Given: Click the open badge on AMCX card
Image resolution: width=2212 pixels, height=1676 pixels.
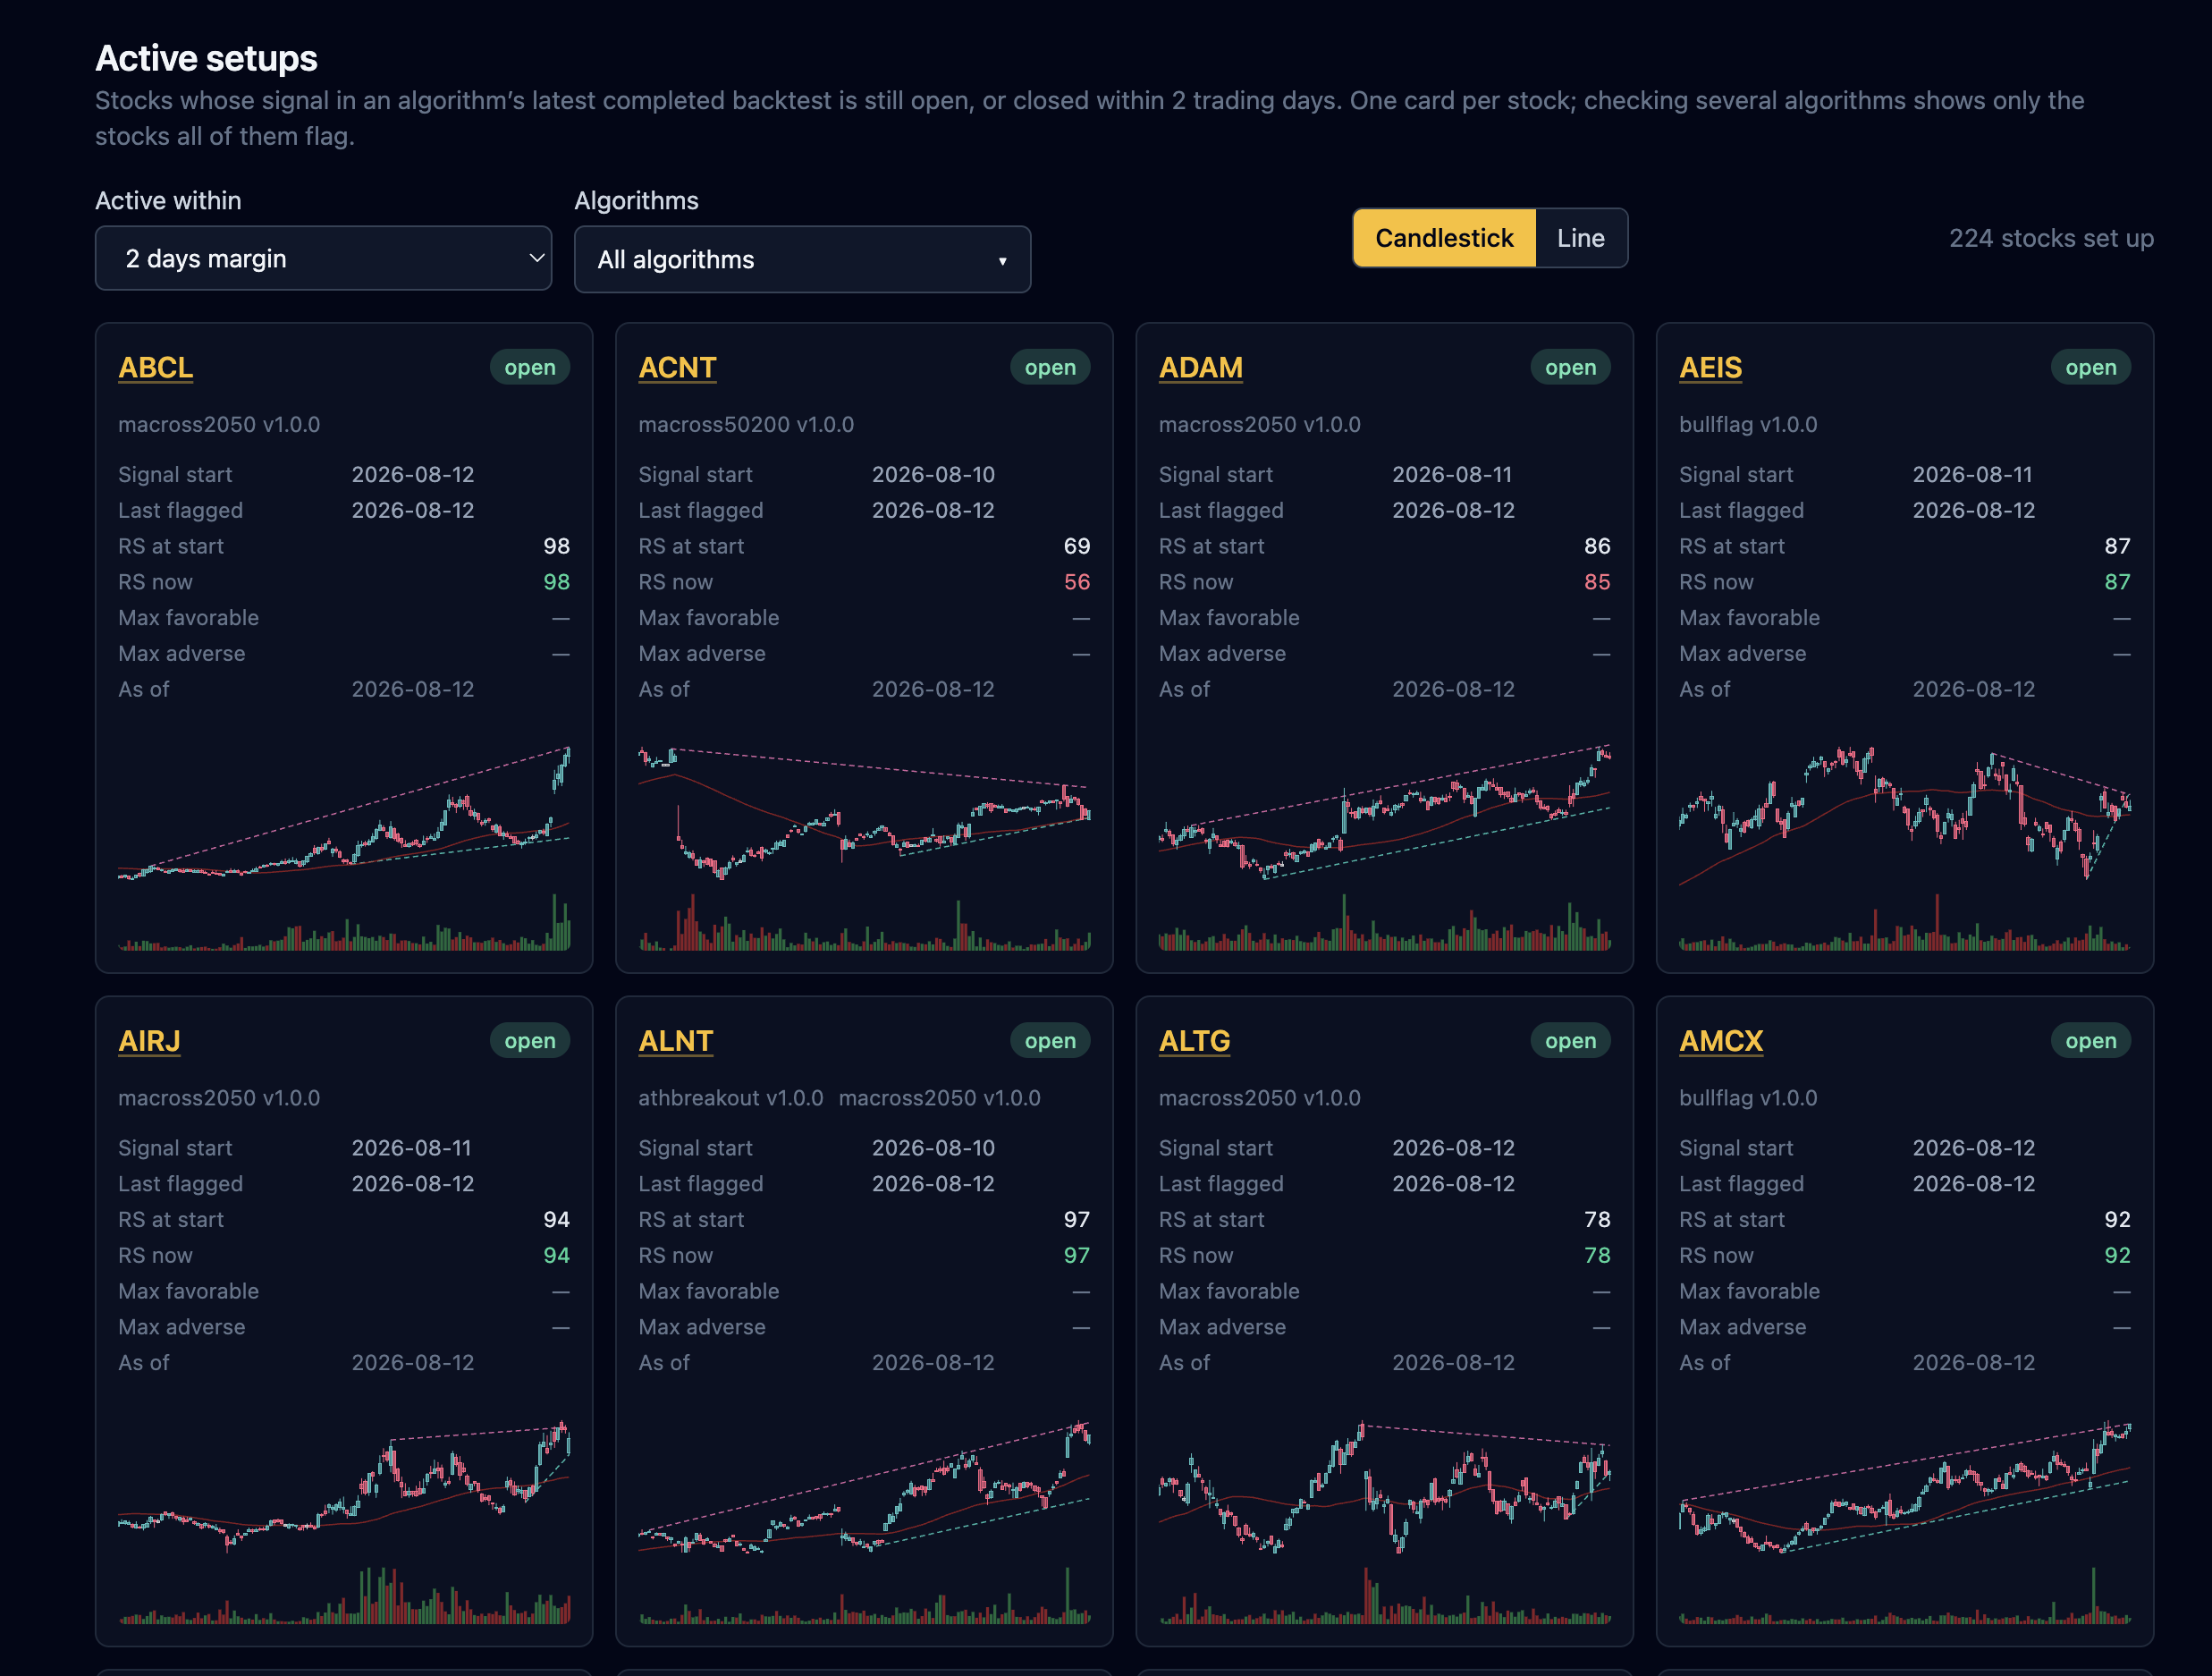Looking at the screenshot, I should [x=2091, y=1041].
